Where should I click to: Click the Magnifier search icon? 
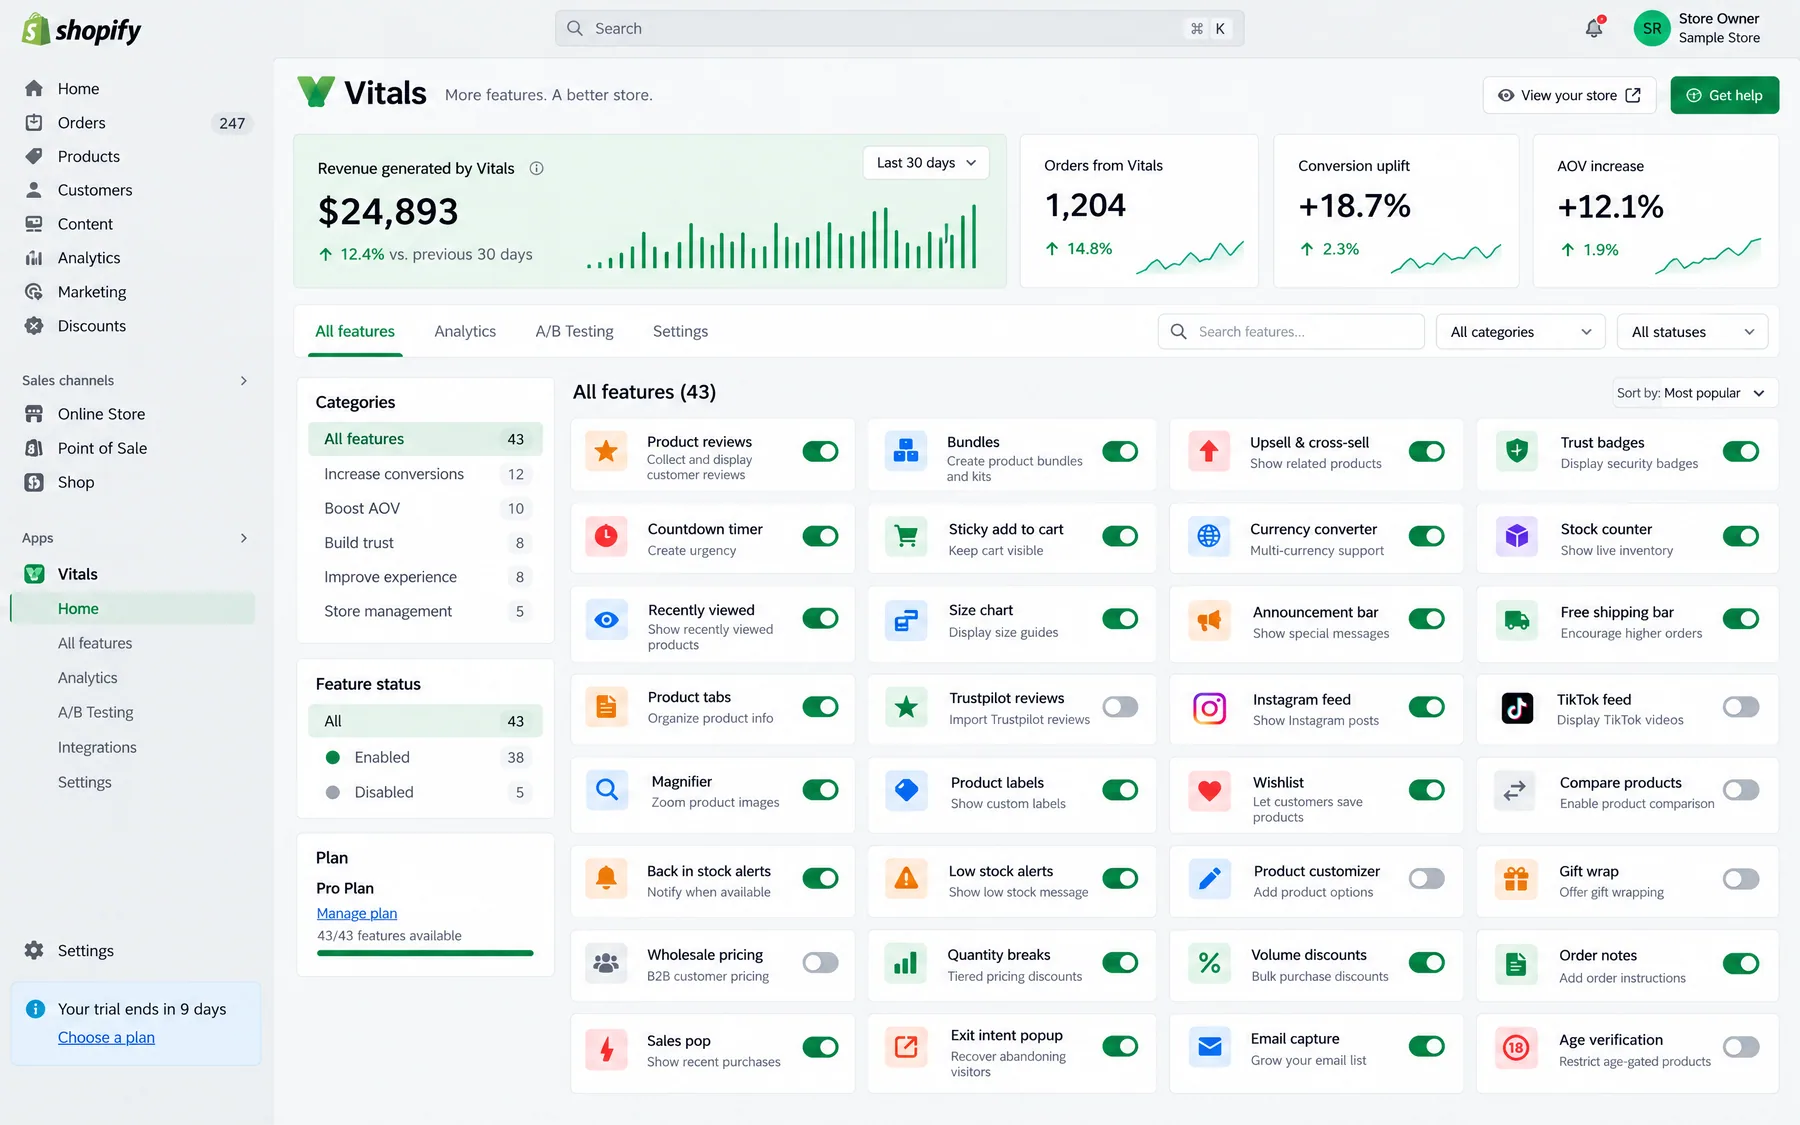[606, 790]
